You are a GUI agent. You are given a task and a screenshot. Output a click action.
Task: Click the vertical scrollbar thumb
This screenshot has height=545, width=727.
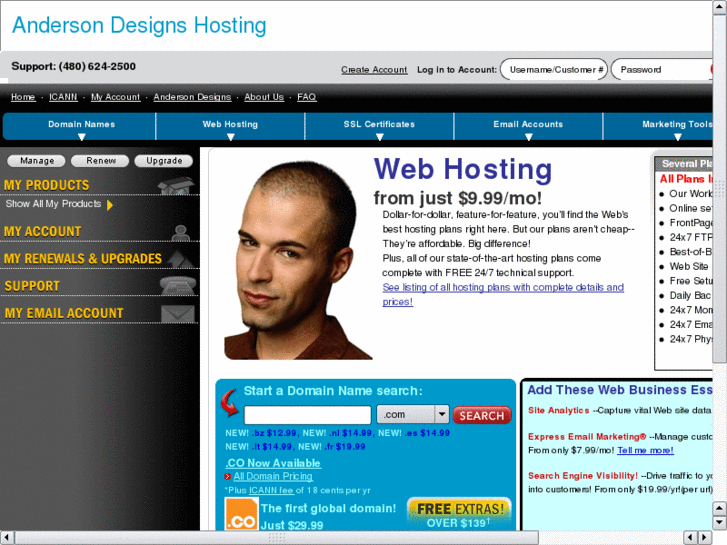click(720, 189)
